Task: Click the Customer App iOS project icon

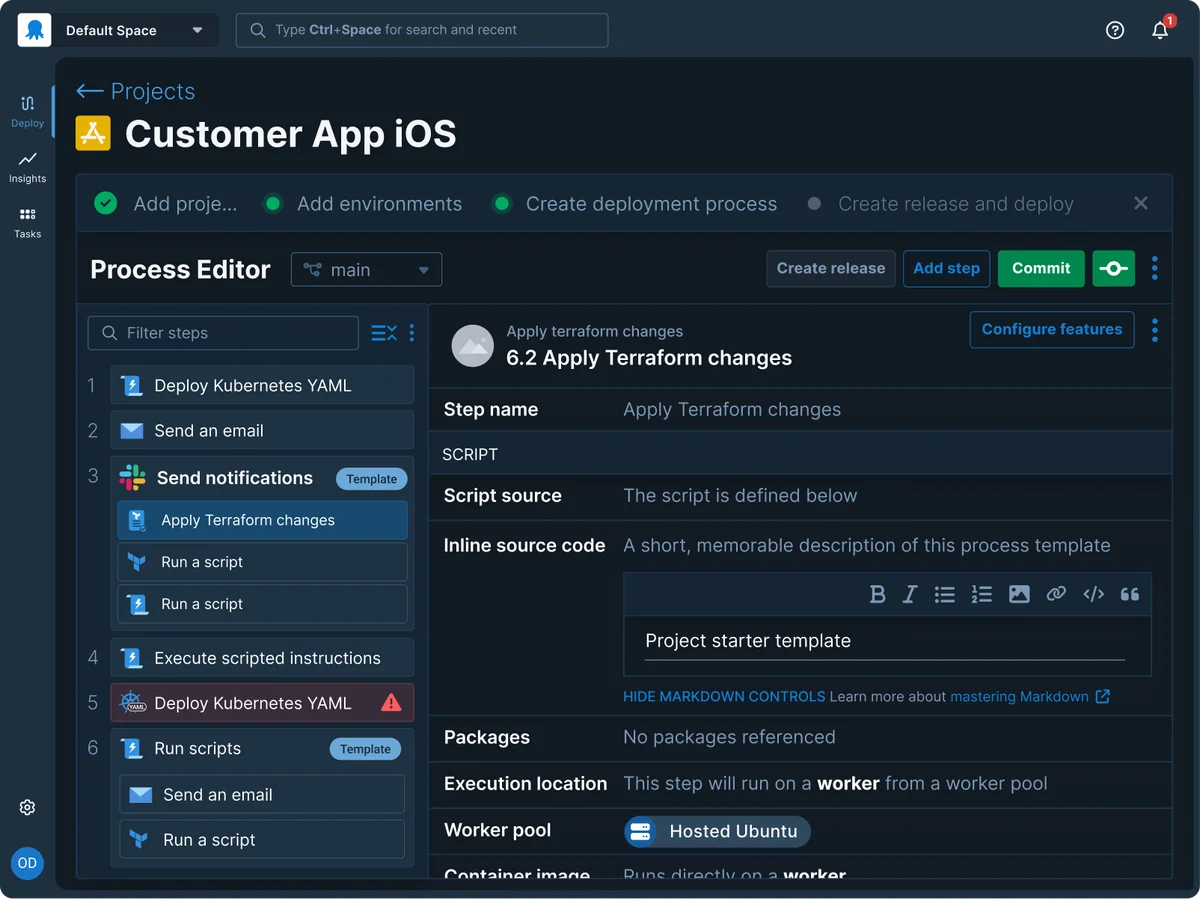Action: pos(93,134)
